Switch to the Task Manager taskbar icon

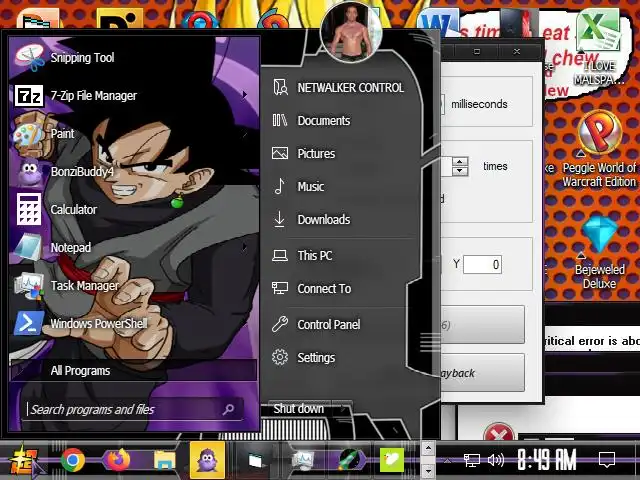(x=302, y=460)
